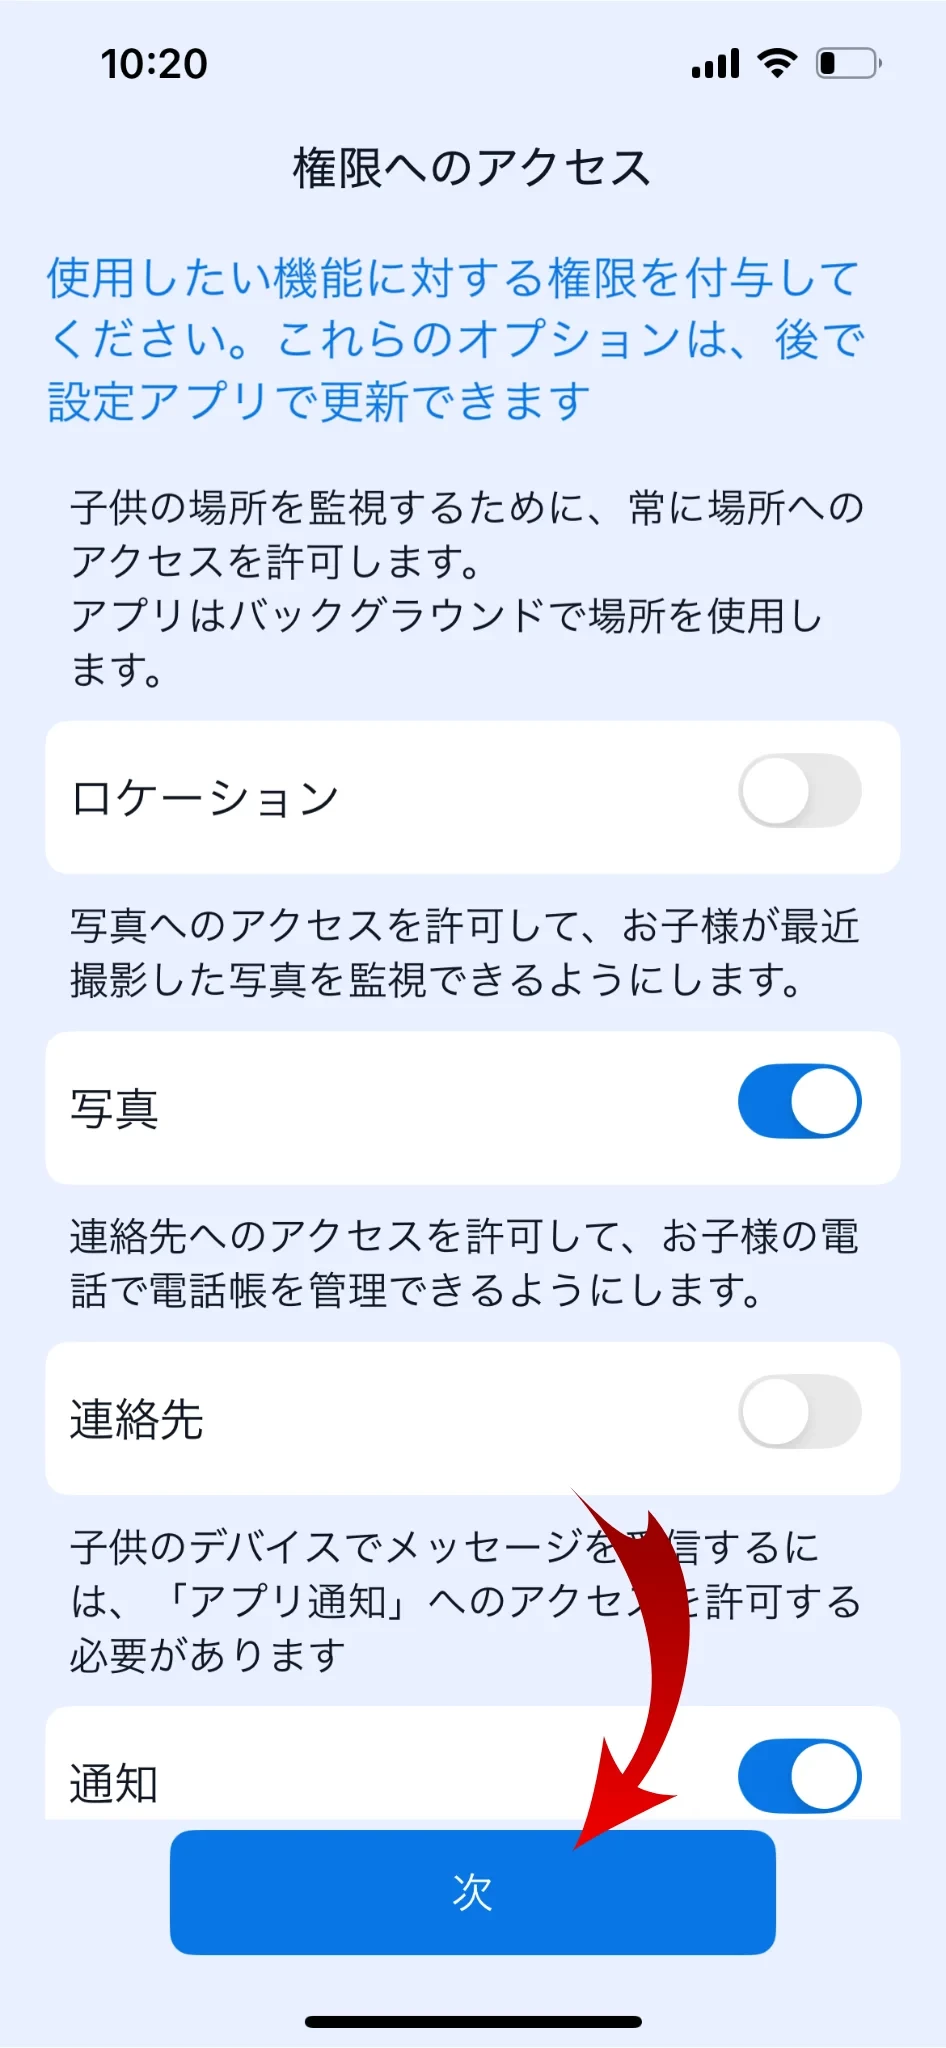Screen dimensions: 946x2048
Task: Tap the Wi-Fi status icon
Action: tap(777, 63)
